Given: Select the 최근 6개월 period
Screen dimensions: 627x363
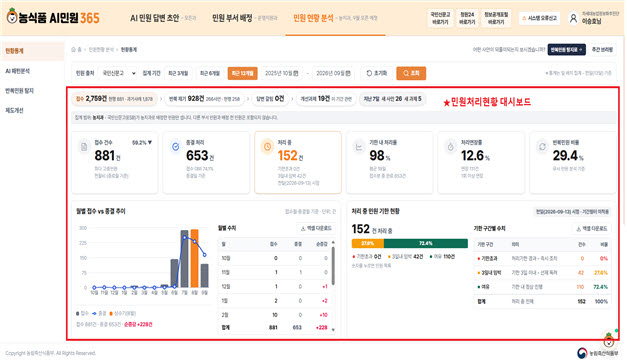Looking at the screenshot, I should (210, 73).
